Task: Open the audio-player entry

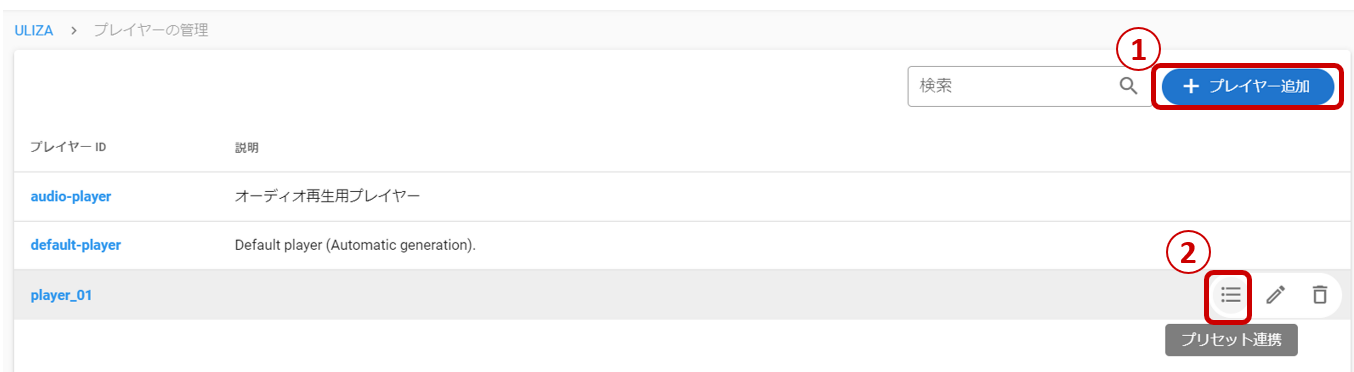Action: pos(71,196)
